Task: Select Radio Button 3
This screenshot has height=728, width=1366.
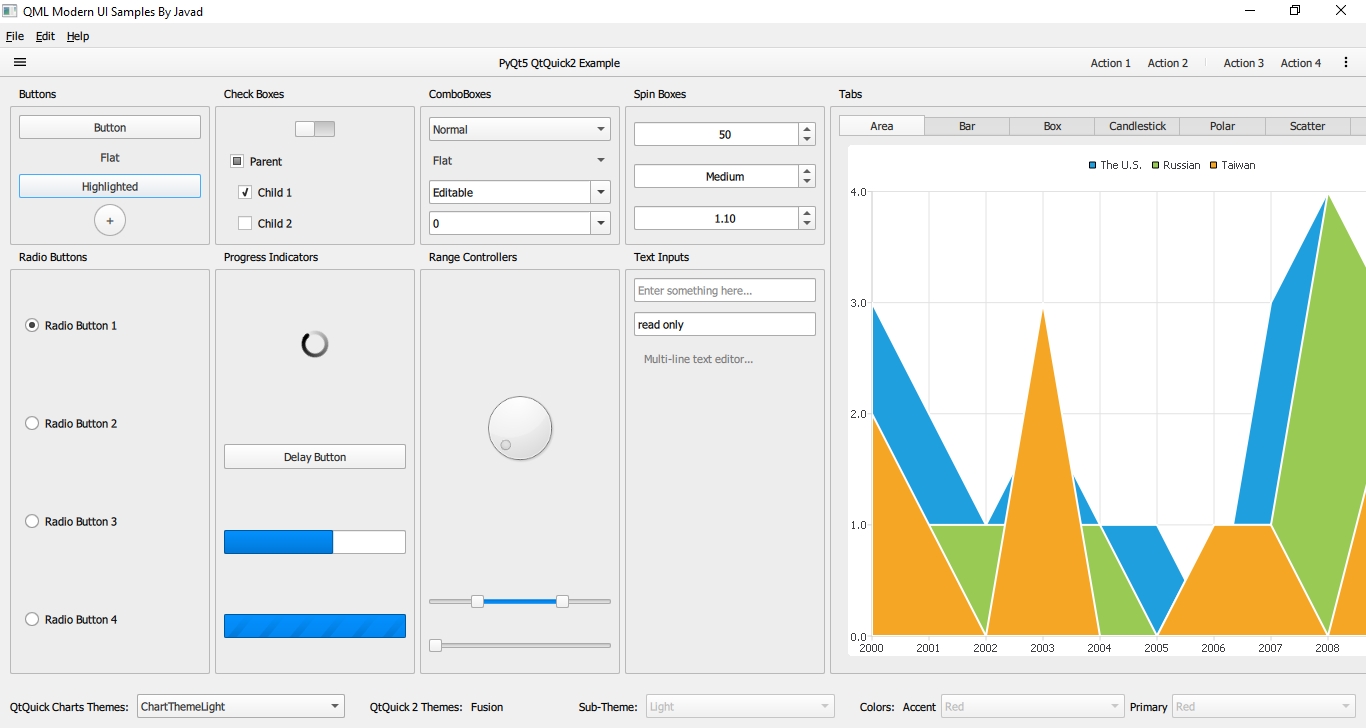Action: click(32, 521)
